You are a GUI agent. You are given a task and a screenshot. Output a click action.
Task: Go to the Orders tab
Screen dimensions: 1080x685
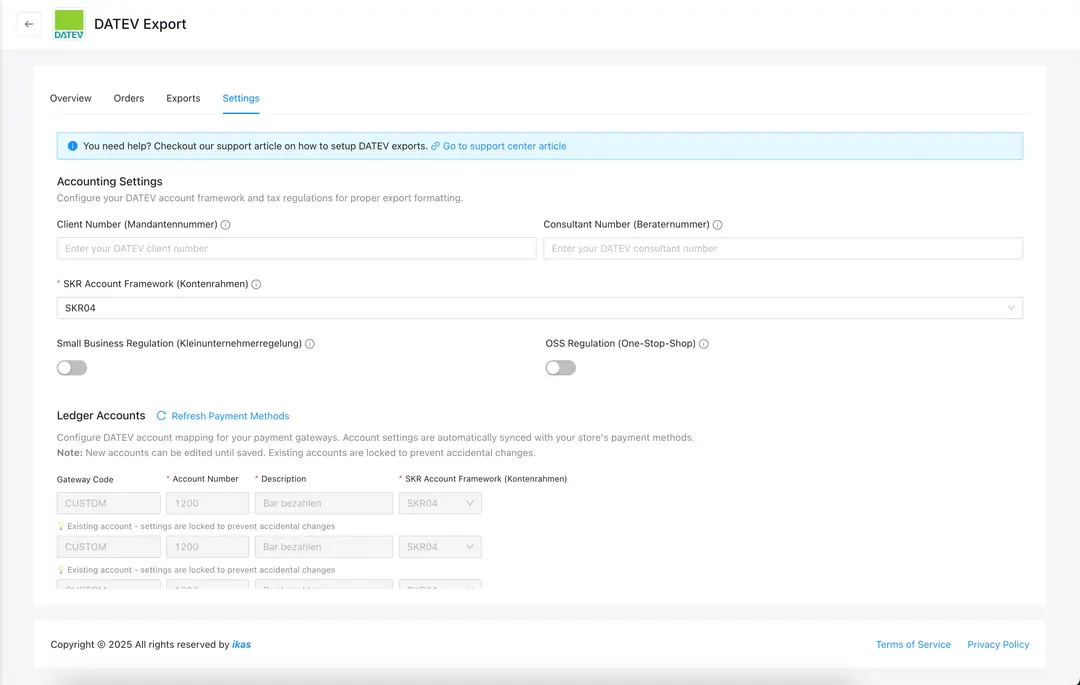(x=129, y=98)
